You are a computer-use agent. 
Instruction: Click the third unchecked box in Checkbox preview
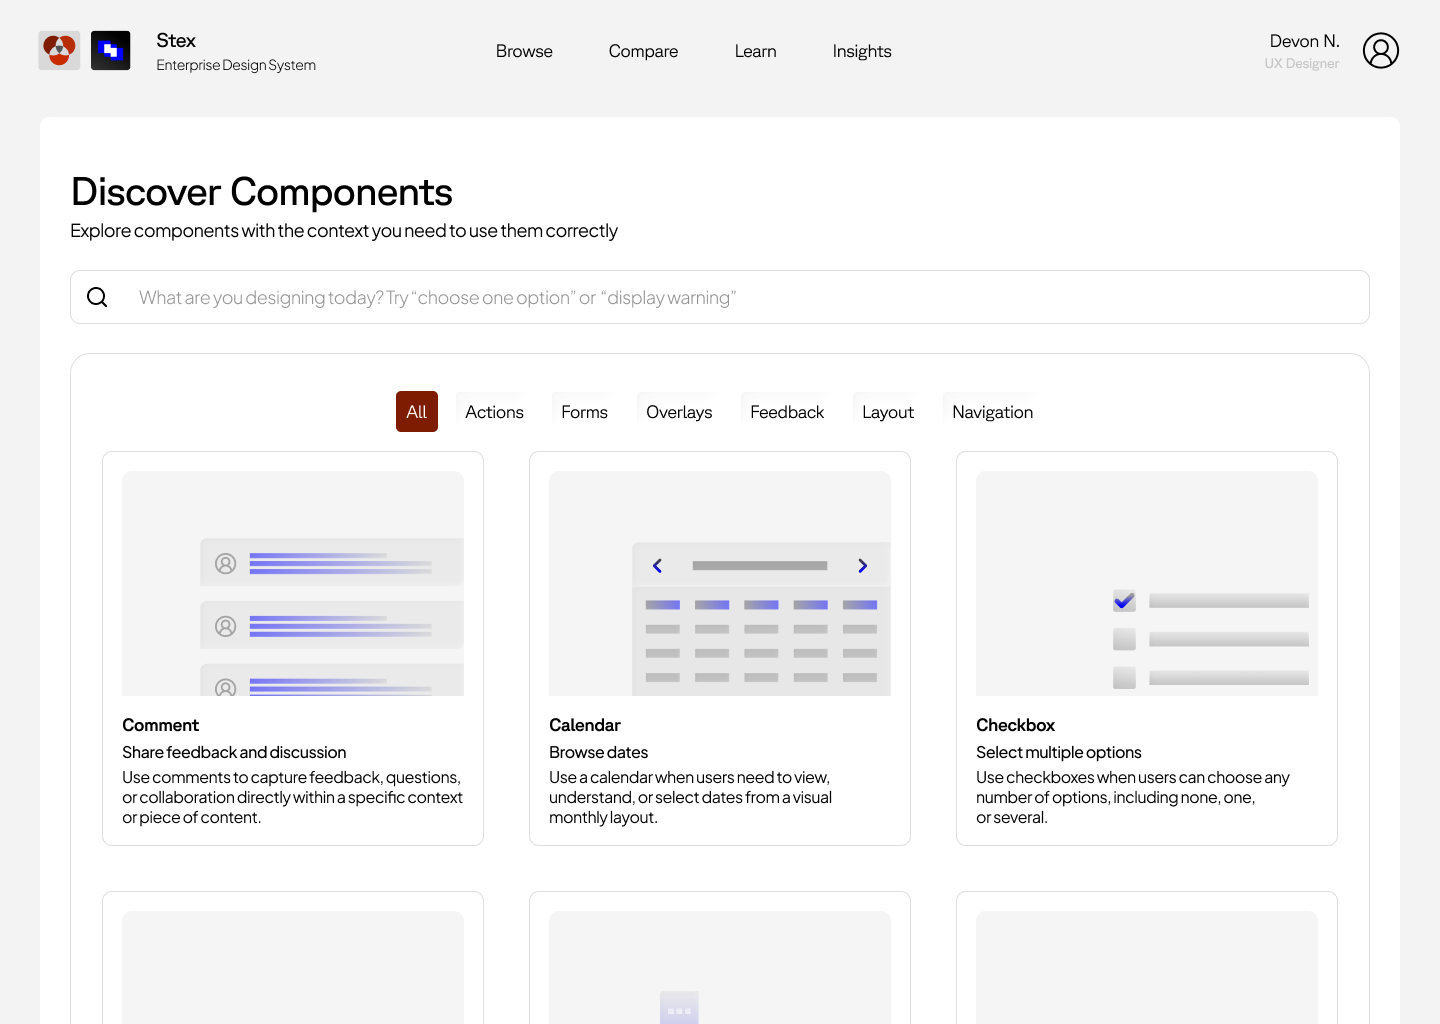(1124, 677)
